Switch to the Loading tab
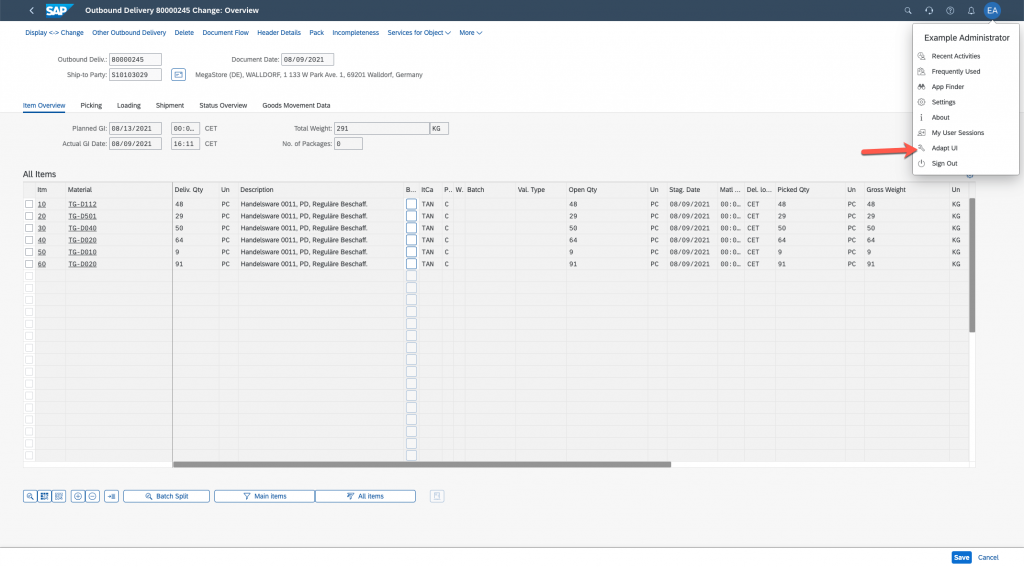The width and height of the screenshot is (1024, 567). (x=129, y=105)
